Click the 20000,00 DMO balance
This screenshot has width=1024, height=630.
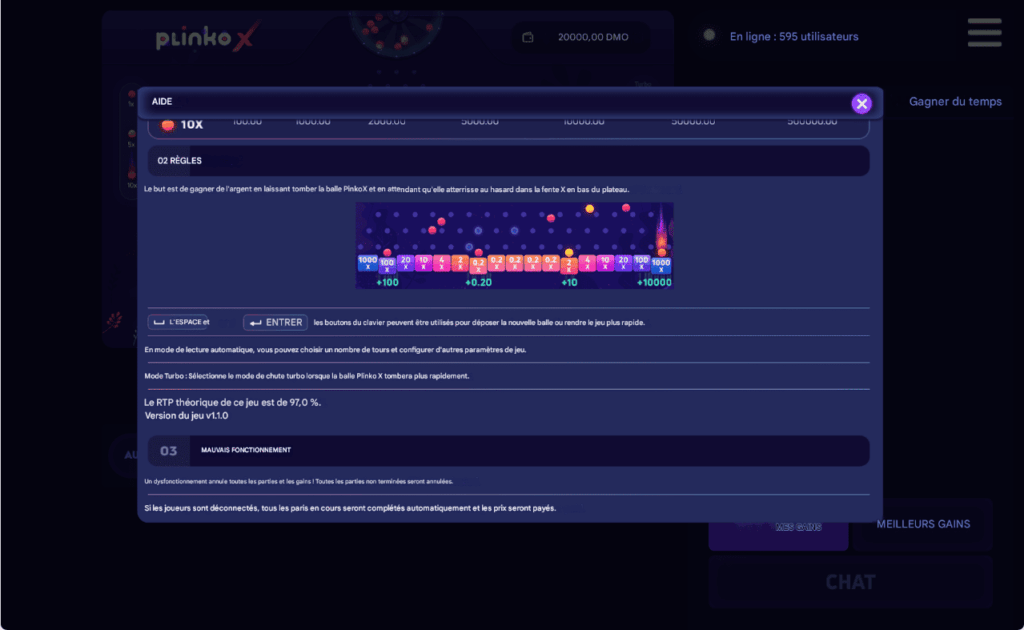(x=593, y=37)
